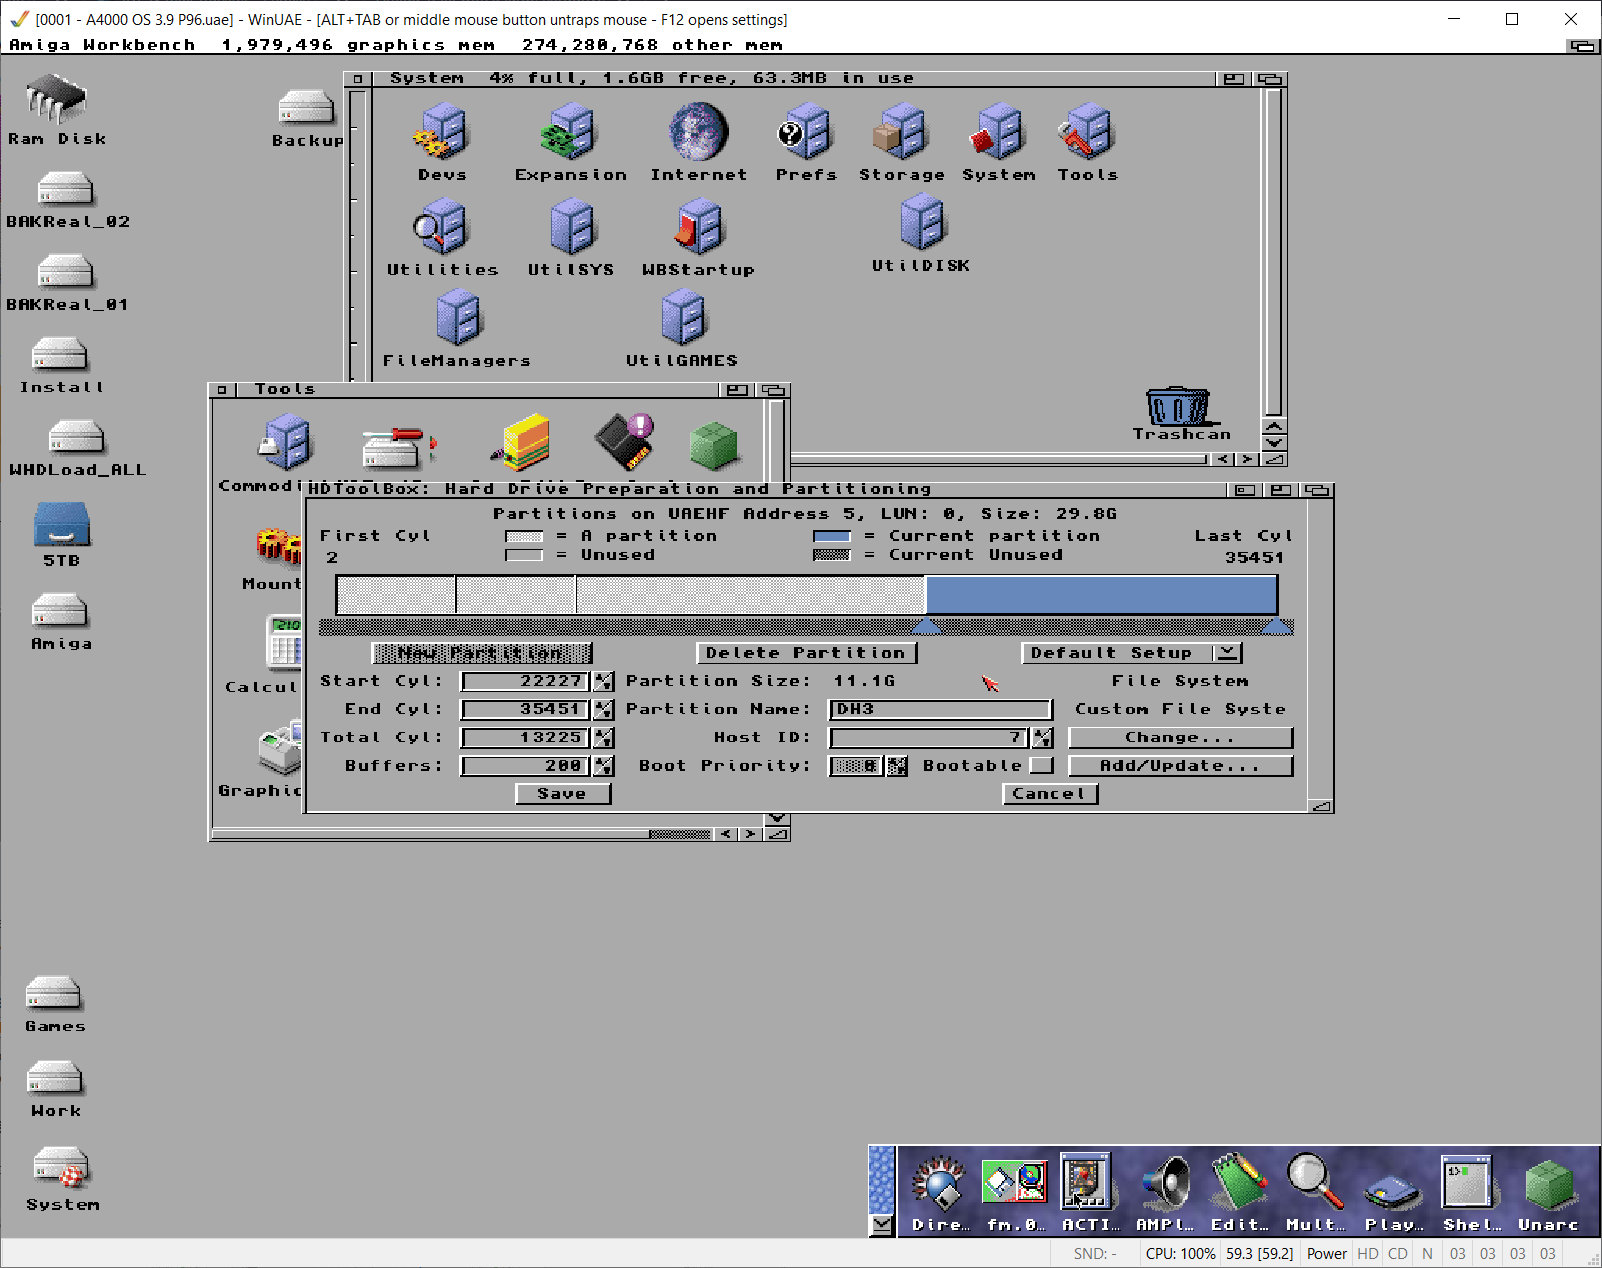Adjust Total Cyl stepper arrows

click(x=603, y=737)
